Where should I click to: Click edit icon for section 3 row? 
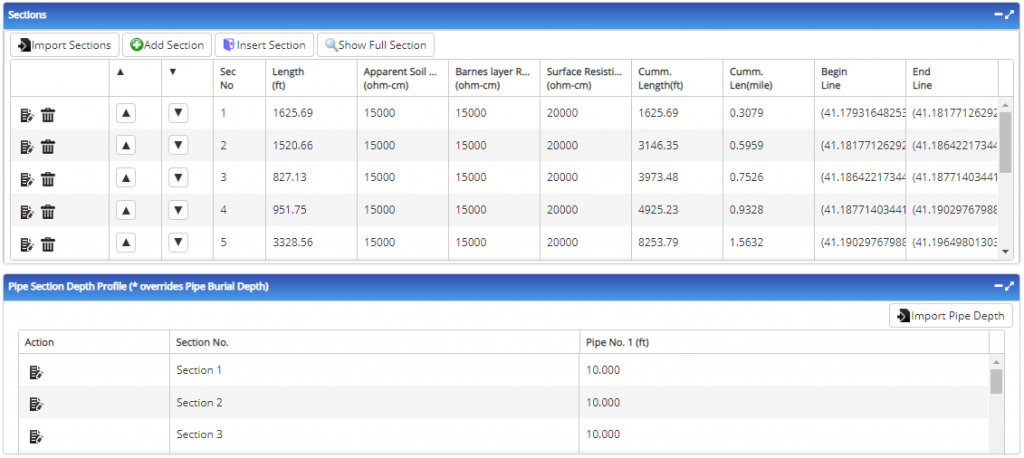27,179
